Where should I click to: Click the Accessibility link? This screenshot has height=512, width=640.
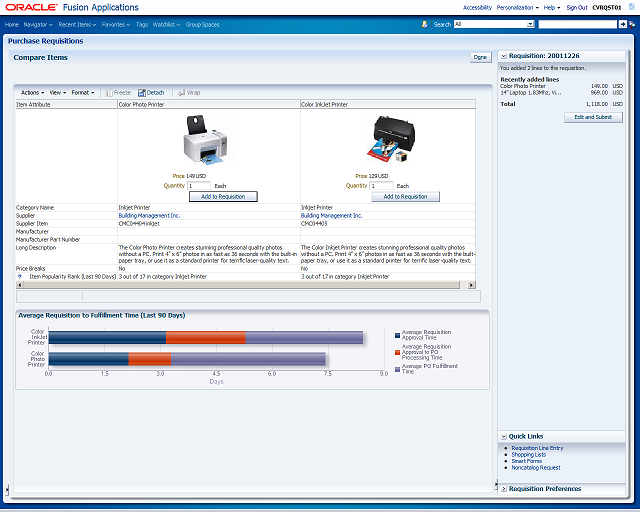click(477, 7)
